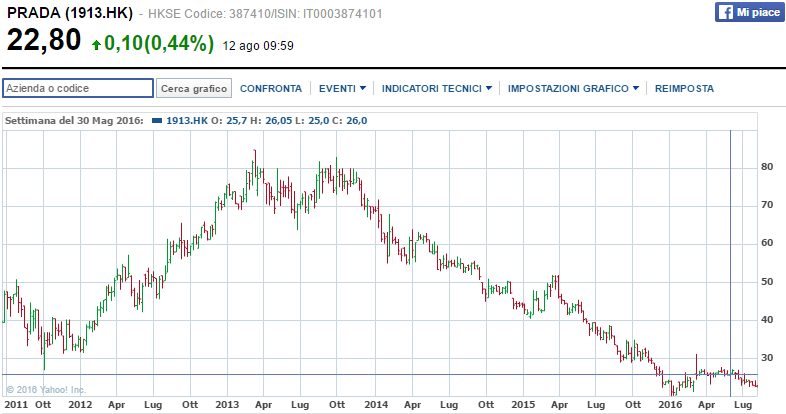
Task: Expand the EVENTI dropdown menu
Action: 342,88
